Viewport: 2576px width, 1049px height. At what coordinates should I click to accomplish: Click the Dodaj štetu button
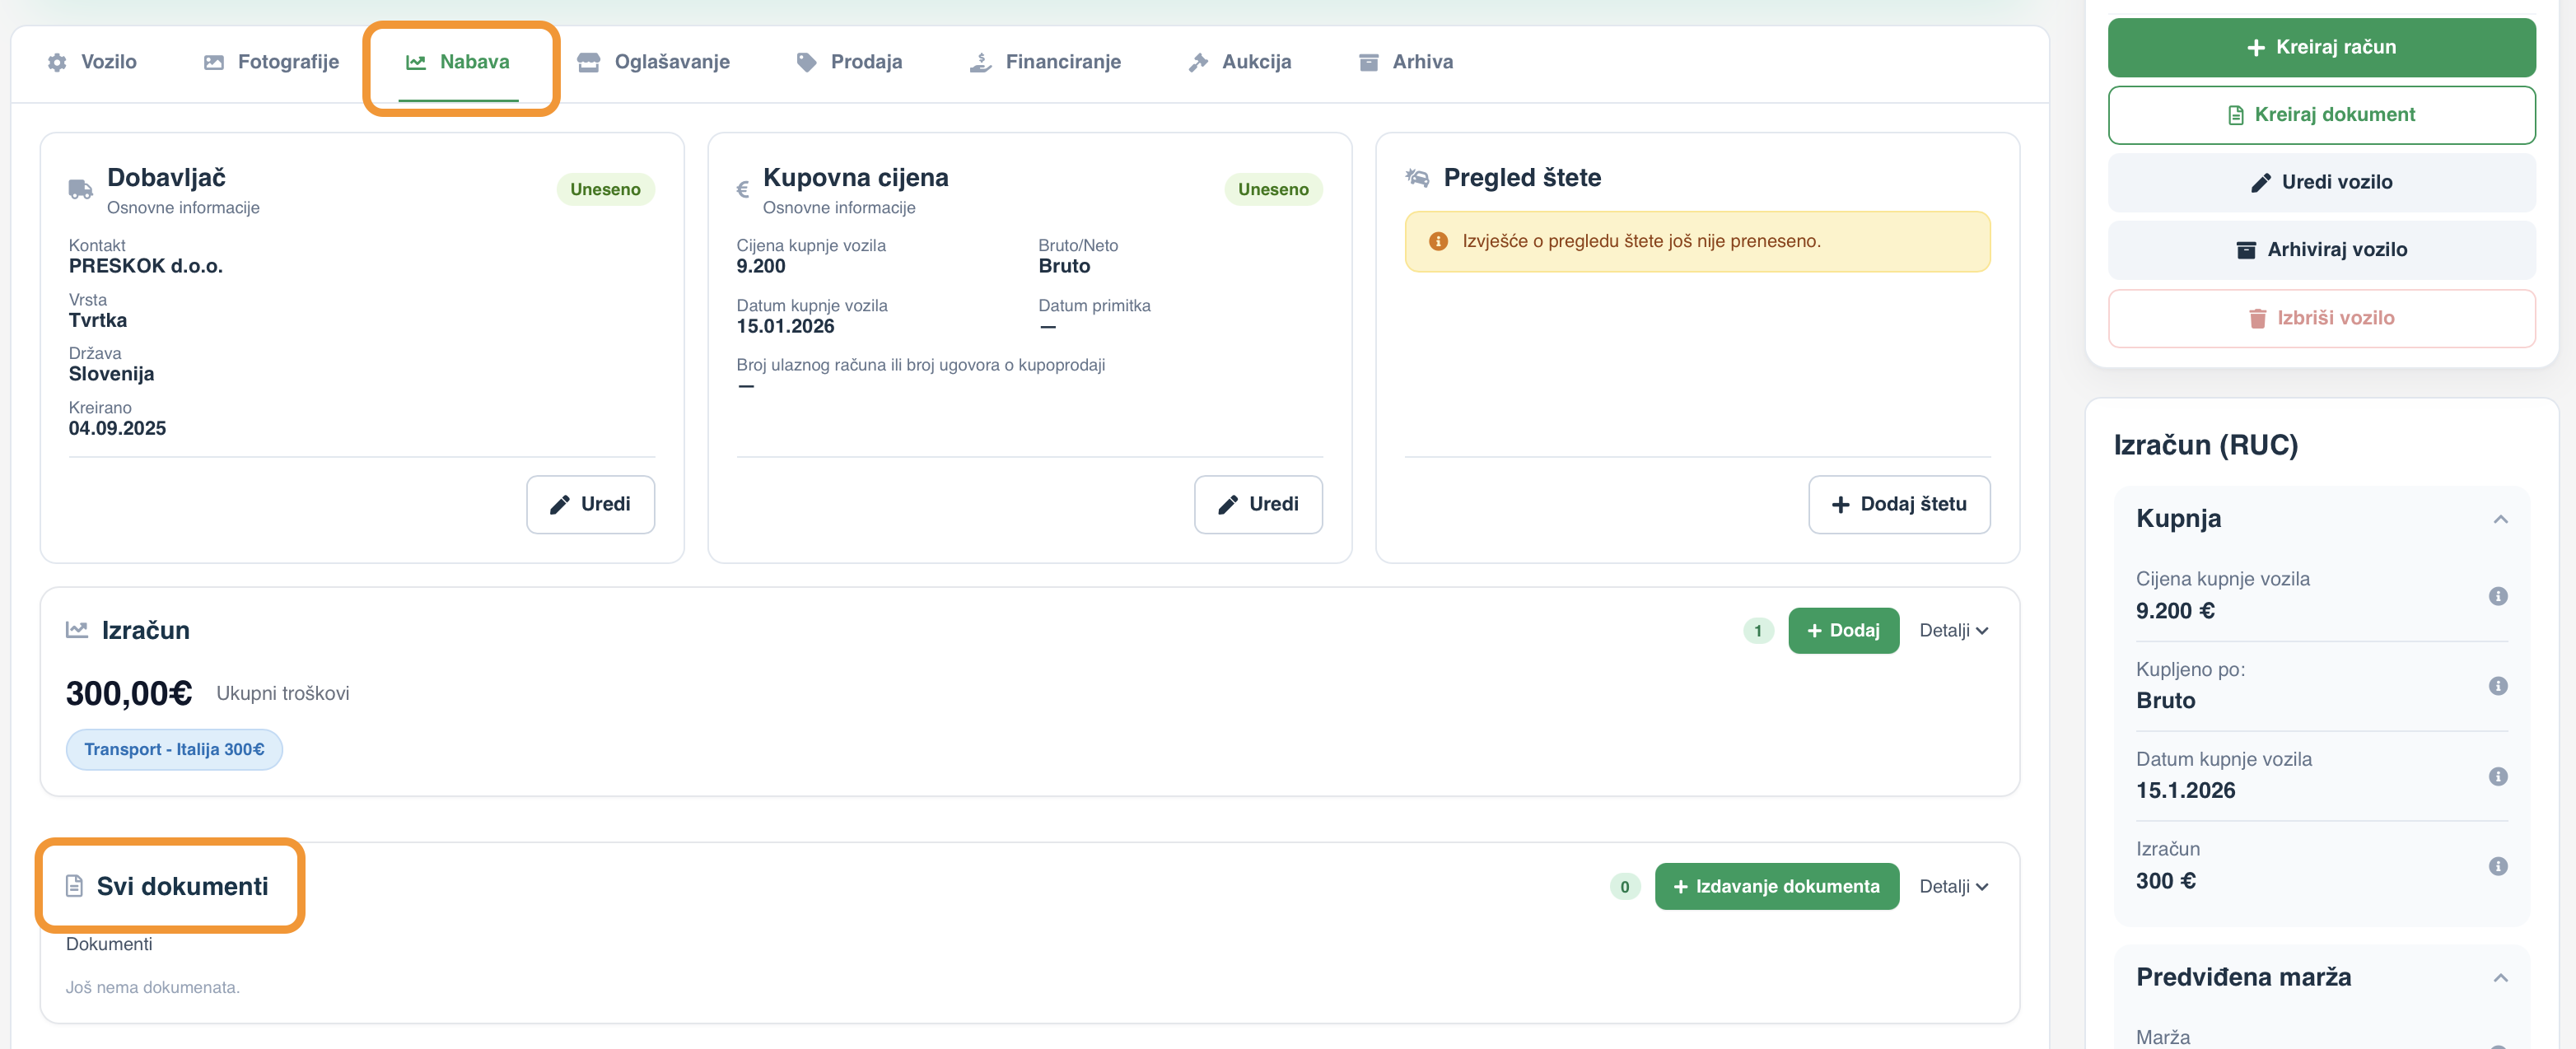[x=1898, y=504]
